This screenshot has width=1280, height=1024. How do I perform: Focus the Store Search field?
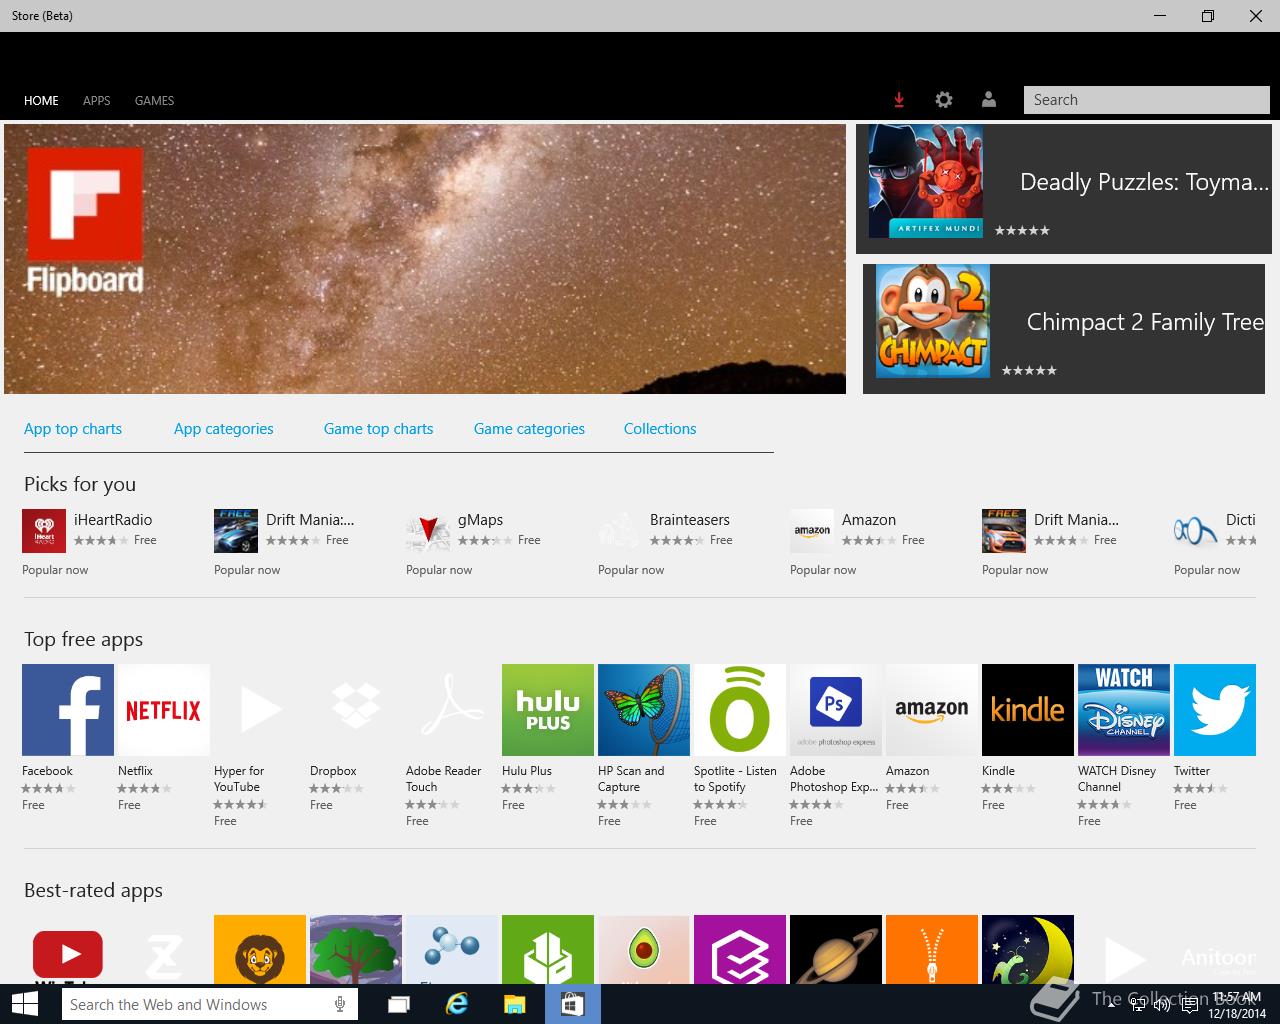point(1146,100)
